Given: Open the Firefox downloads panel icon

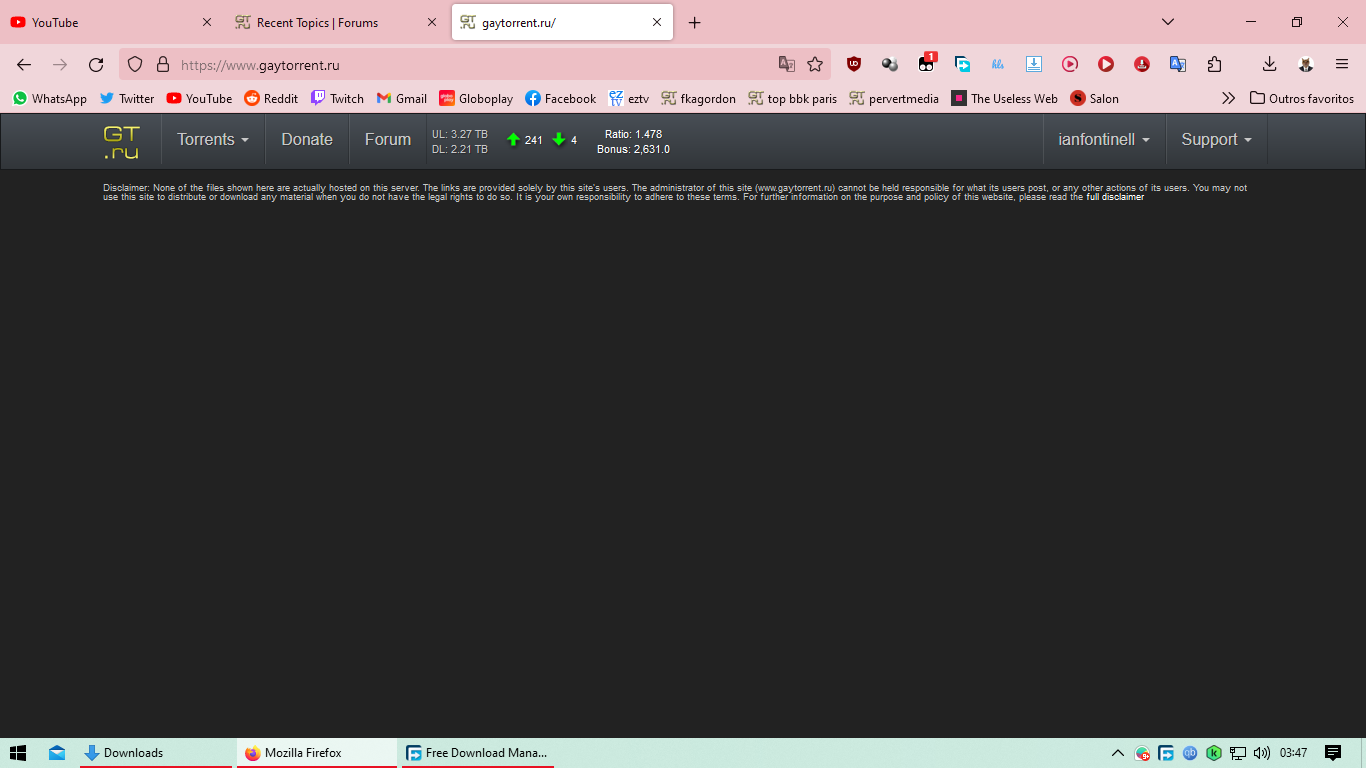Looking at the screenshot, I should coord(1269,64).
